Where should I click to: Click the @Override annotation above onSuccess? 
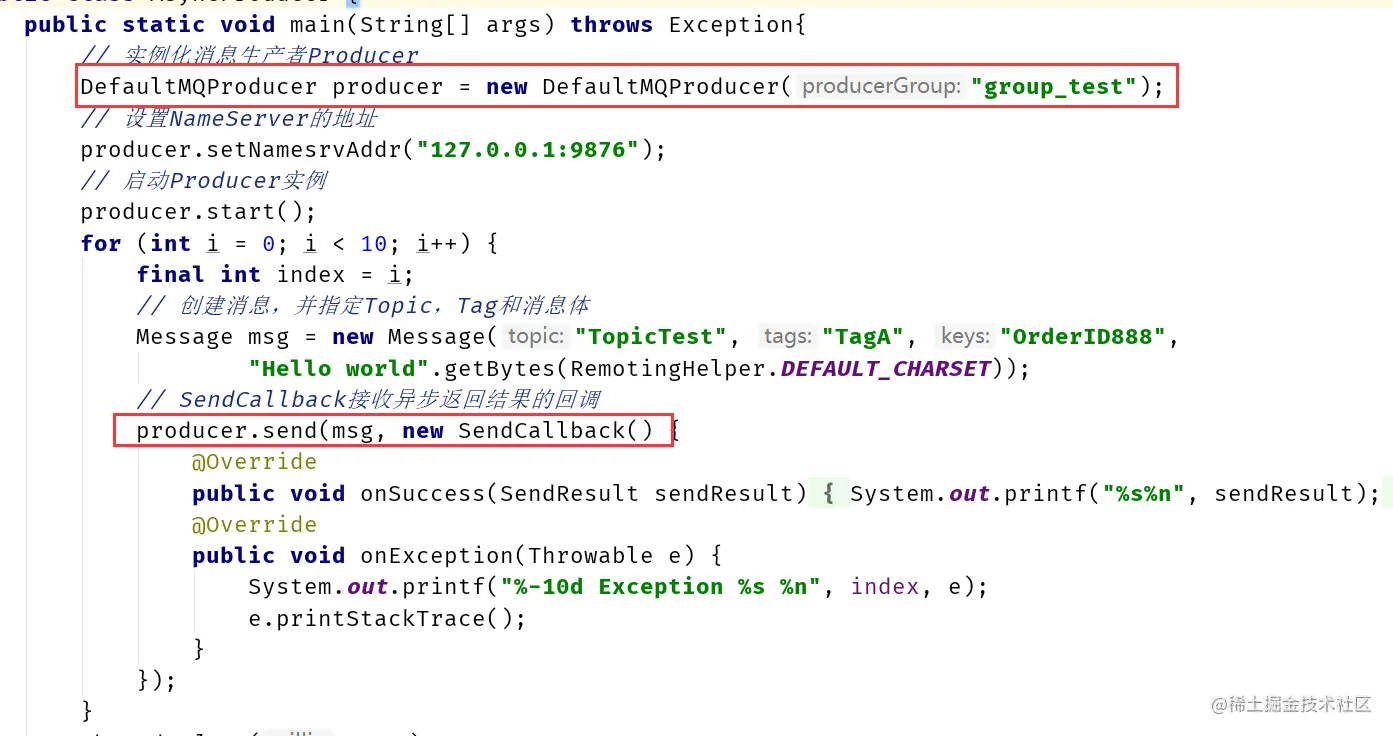tap(254, 461)
